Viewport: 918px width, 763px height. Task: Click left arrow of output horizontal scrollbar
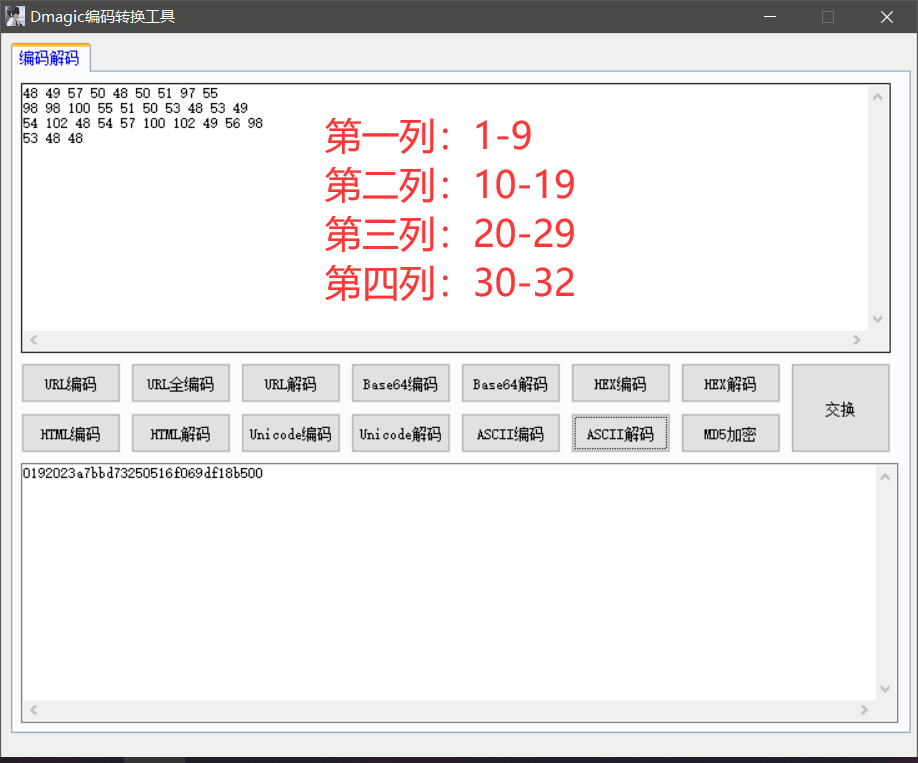point(33,710)
